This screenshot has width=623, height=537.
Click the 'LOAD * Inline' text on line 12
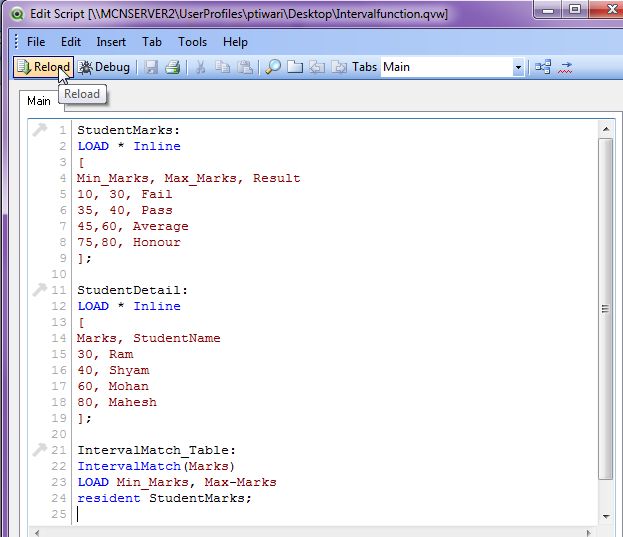click(x=129, y=306)
